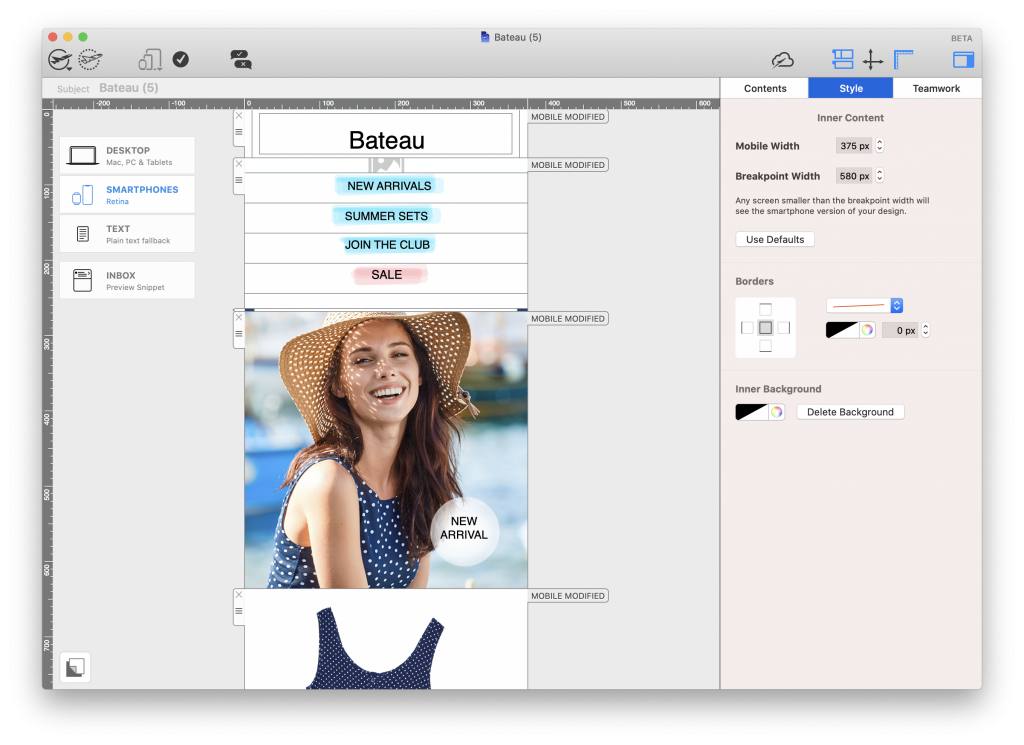
Task: Click the test send dashed airplane icon
Action: [x=90, y=60]
